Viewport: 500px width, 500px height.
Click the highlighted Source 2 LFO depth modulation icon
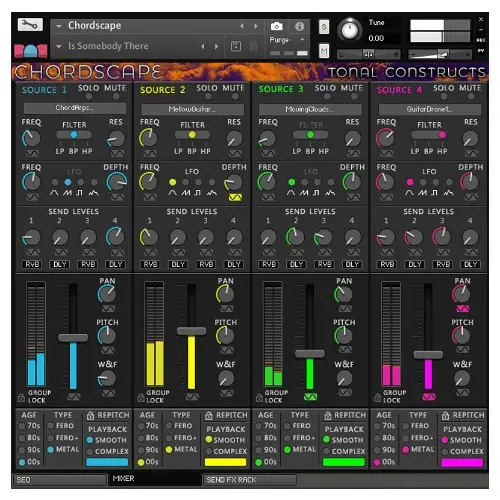[x=235, y=198]
